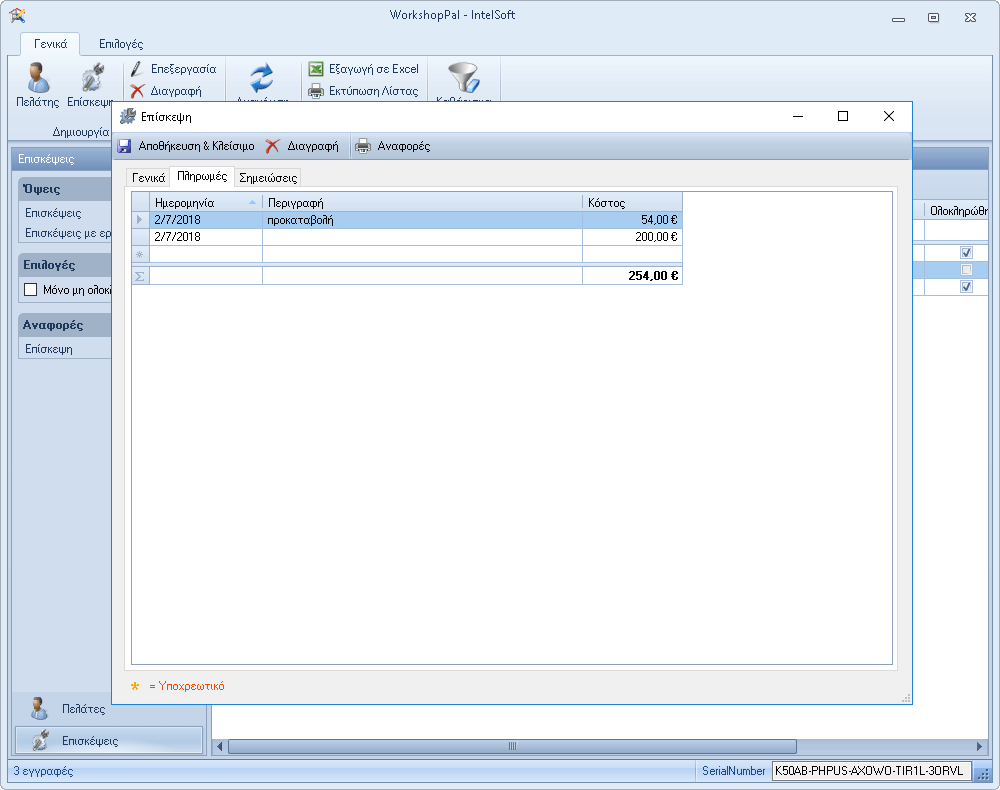
Task: Click the Πελάτης person icon in the ribbon
Action: (x=37, y=78)
